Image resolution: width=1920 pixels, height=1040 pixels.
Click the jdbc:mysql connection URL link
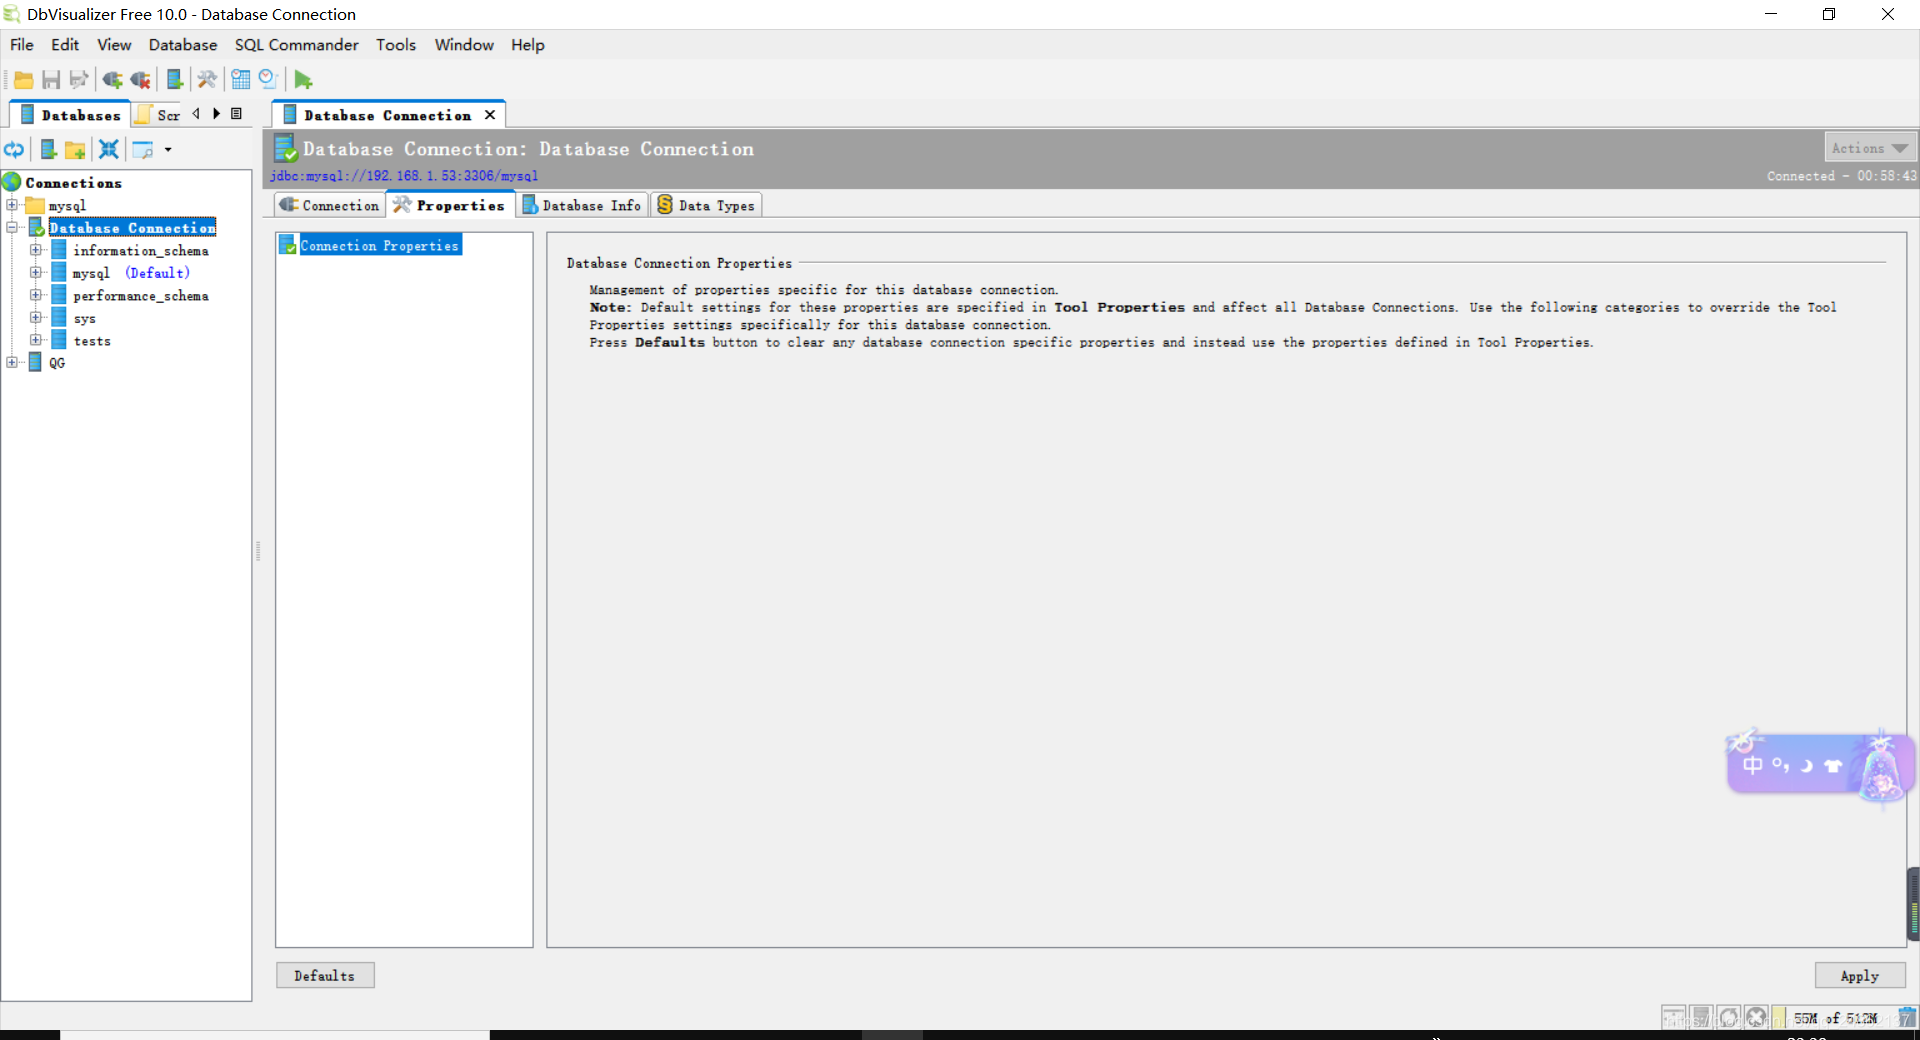404,176
